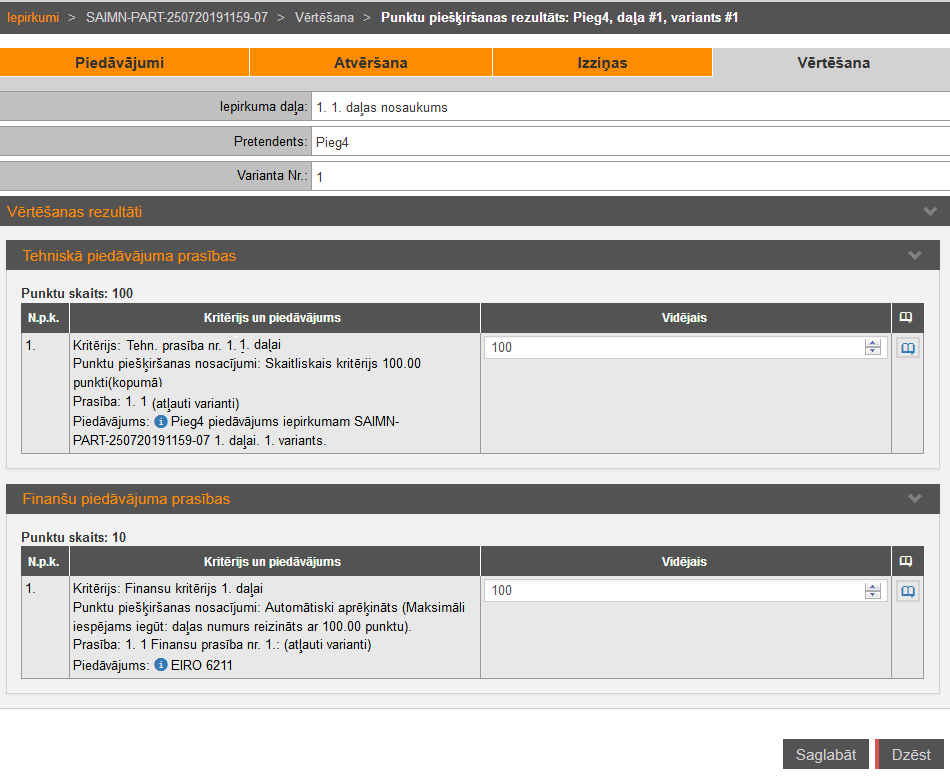Click the book icon in the financial table header
Viewport: 950px width, 776px height.
pyautogui.click(x=906, y=561)
